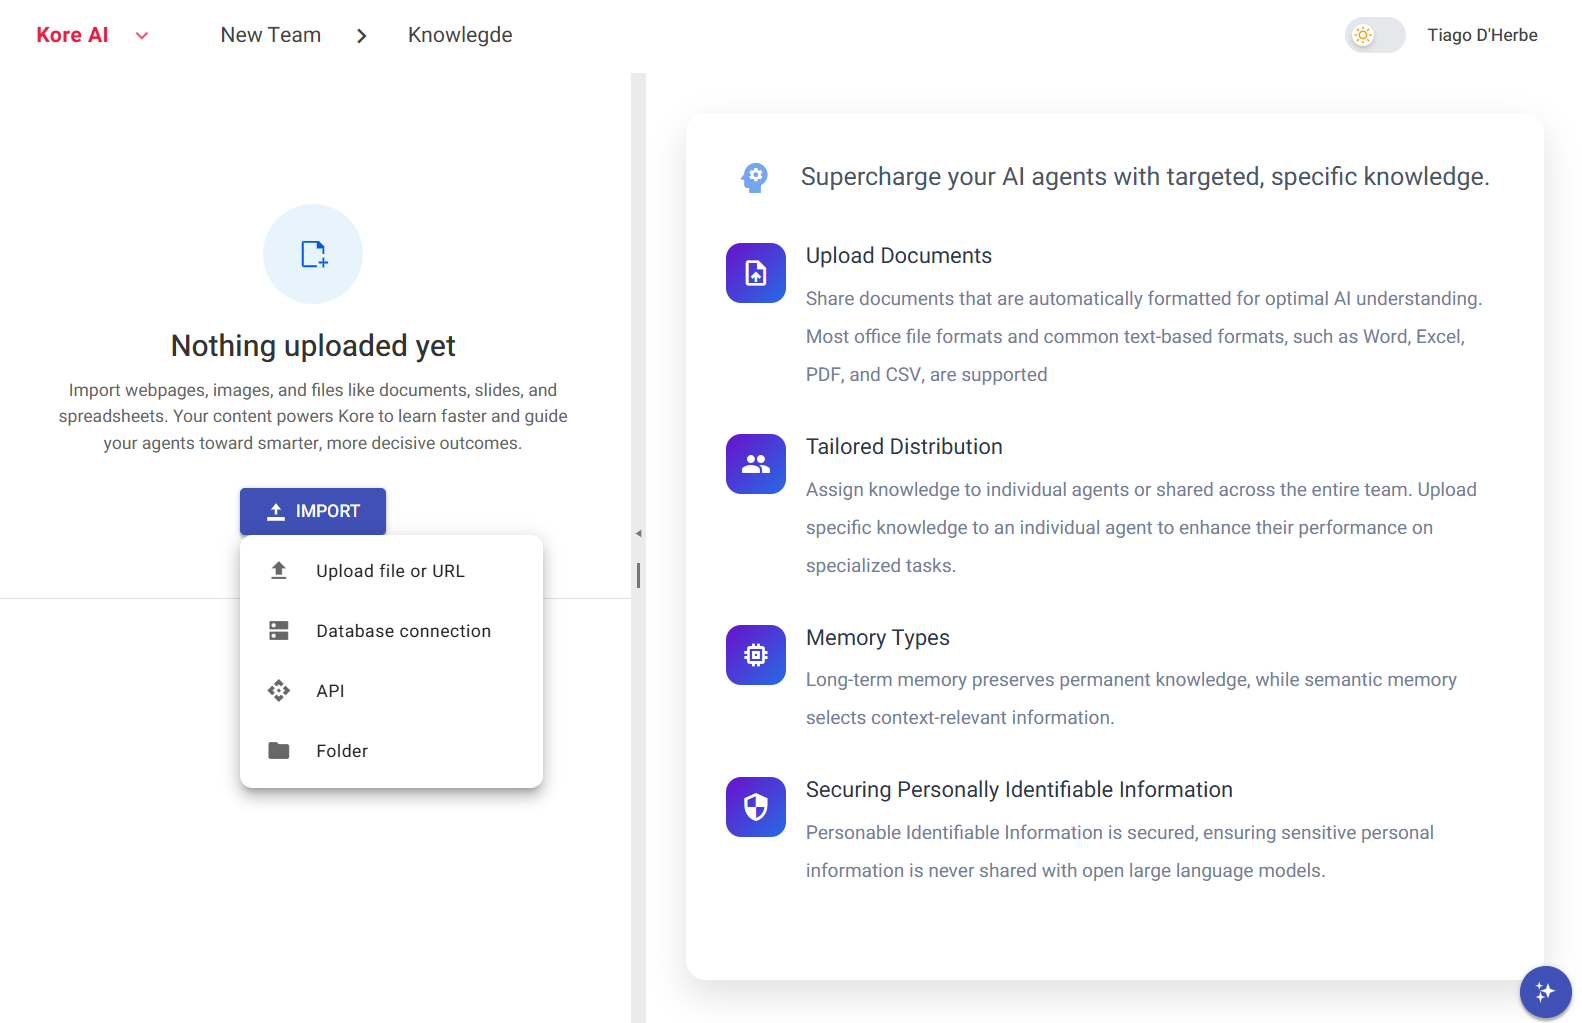Choose Database connection from import menu

[403, 631]
